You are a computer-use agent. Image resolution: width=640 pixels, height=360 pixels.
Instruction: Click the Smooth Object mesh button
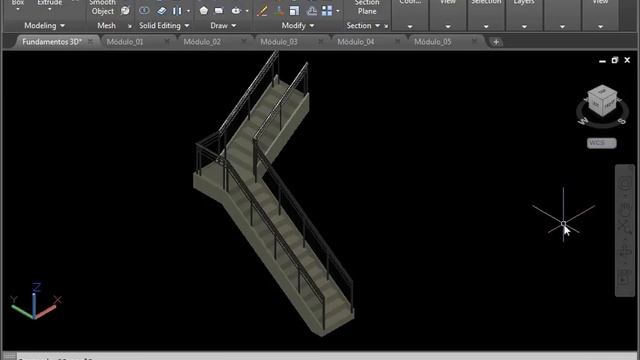[x=102, y=7]
